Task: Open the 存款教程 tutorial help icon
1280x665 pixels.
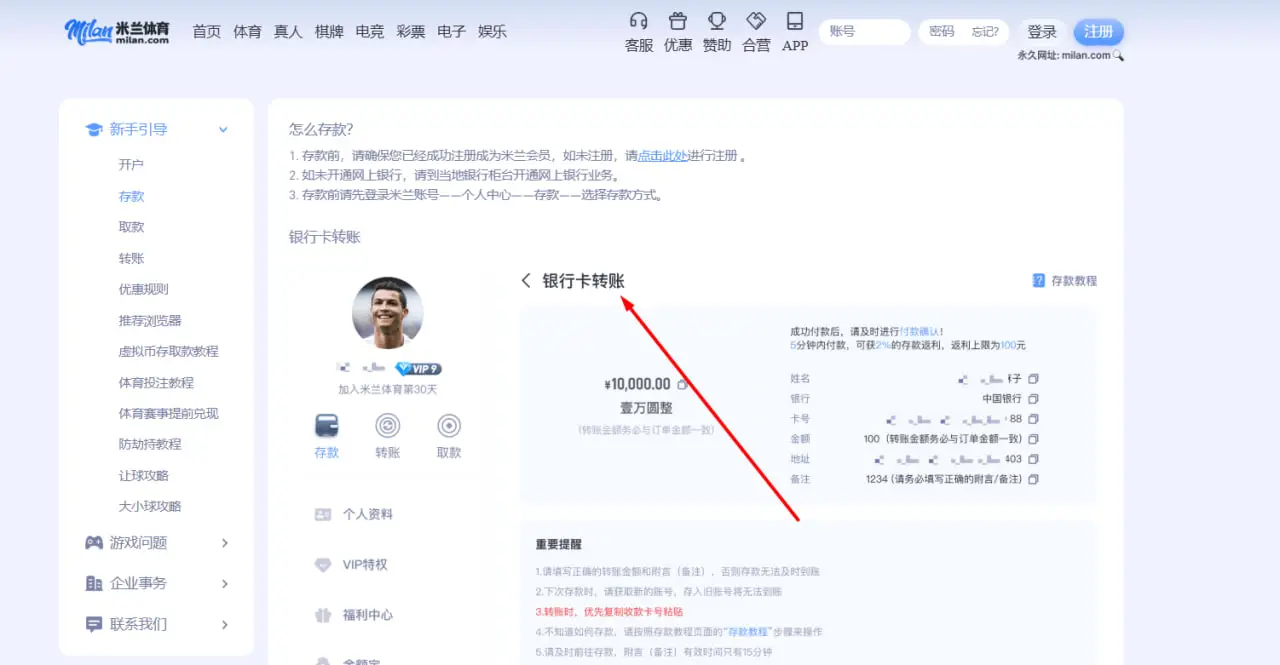Action: (x=1039, y=280)
